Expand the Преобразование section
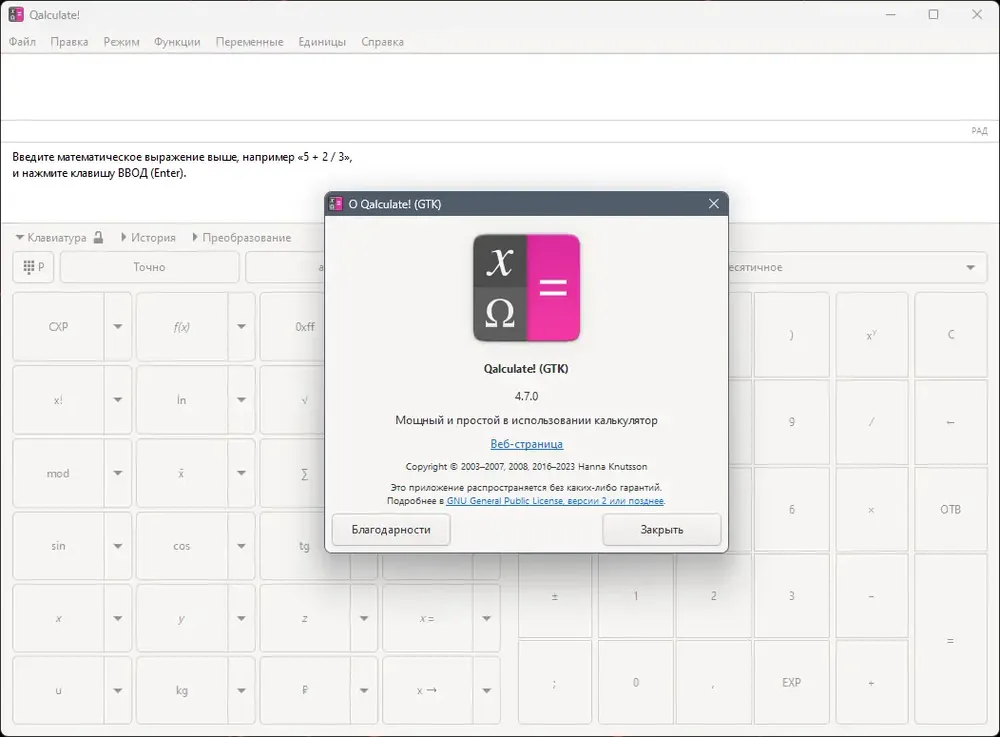1000x737 pixels. coord(242,238)
